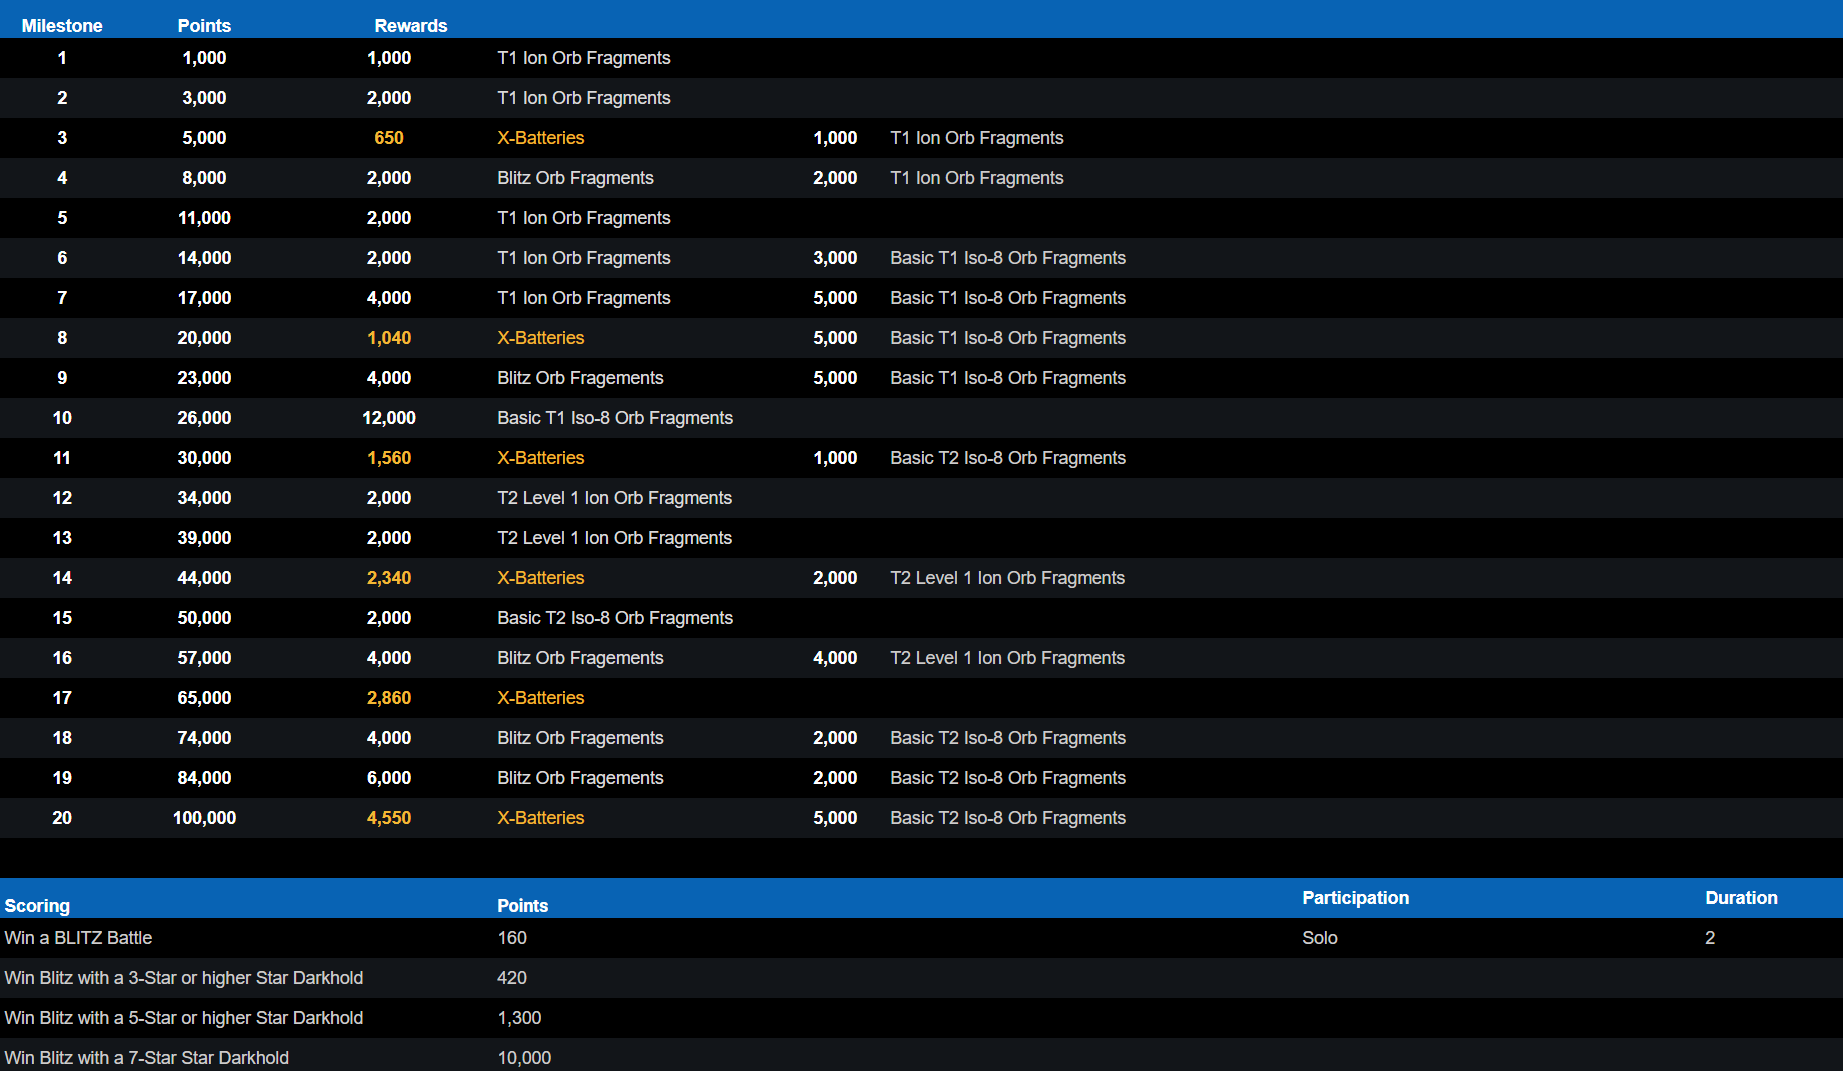Click X-Batteries in milestone 11 row
Image resolution: width=1843 pixels, height=1071 pixels.
point(541,458)
